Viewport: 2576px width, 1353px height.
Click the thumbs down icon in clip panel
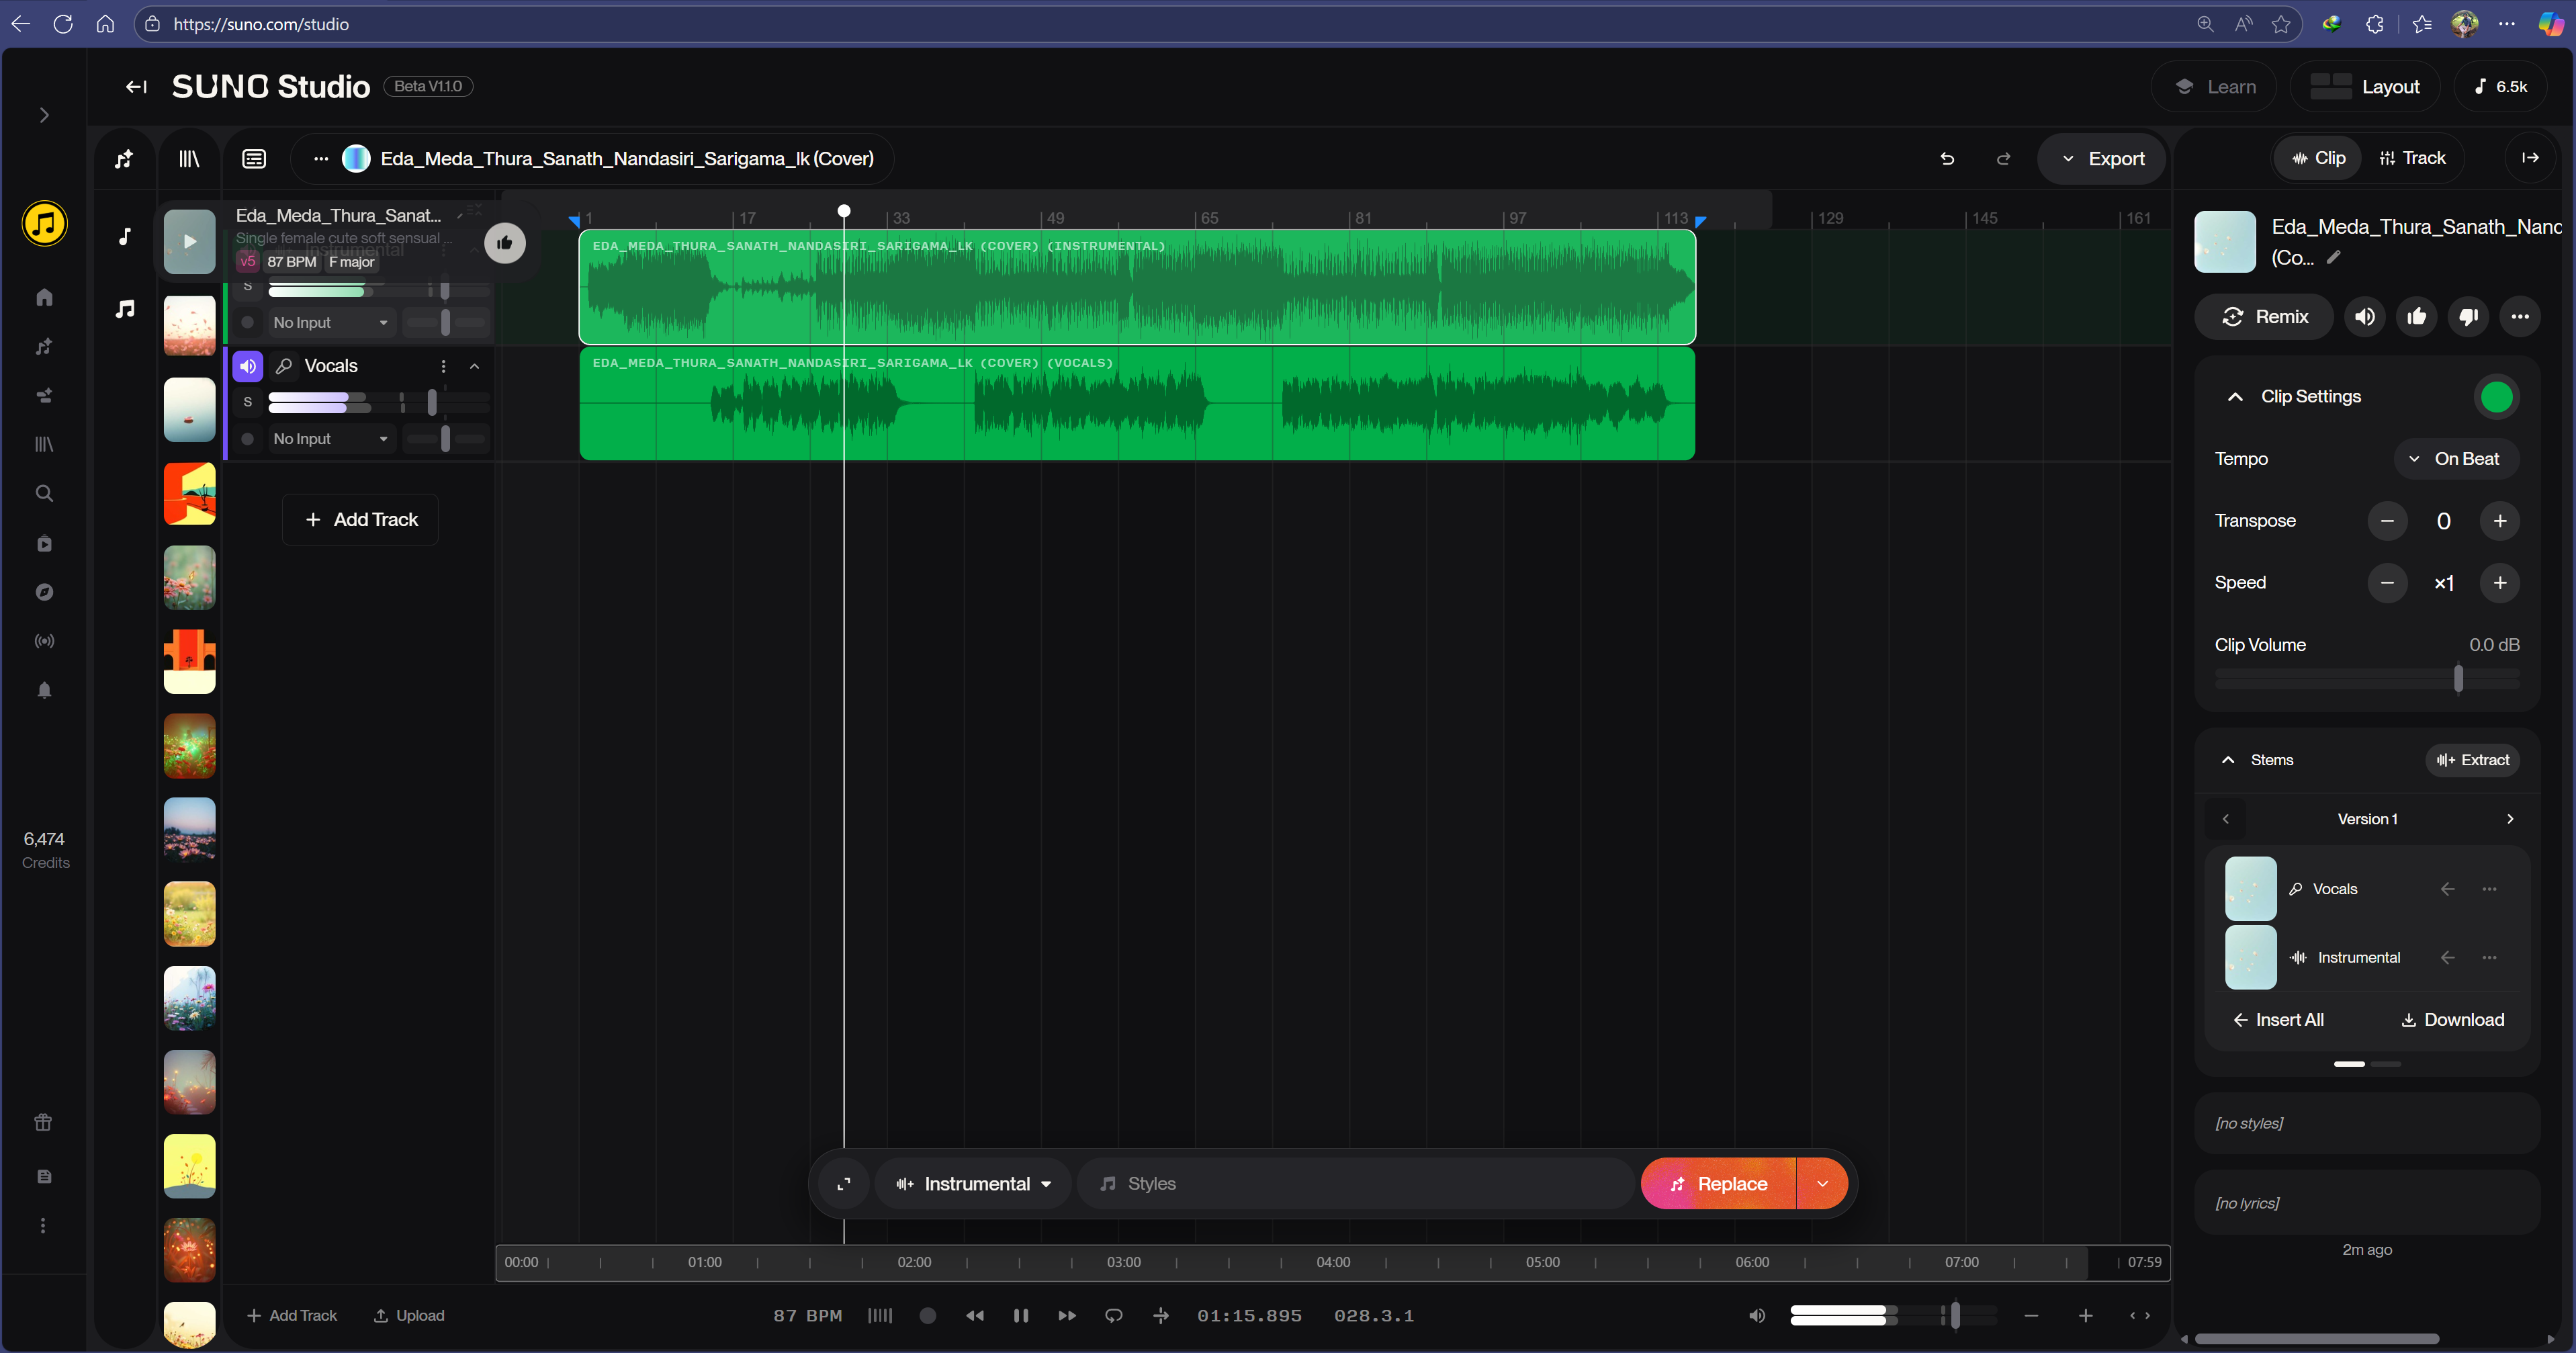pos(2468,317)
